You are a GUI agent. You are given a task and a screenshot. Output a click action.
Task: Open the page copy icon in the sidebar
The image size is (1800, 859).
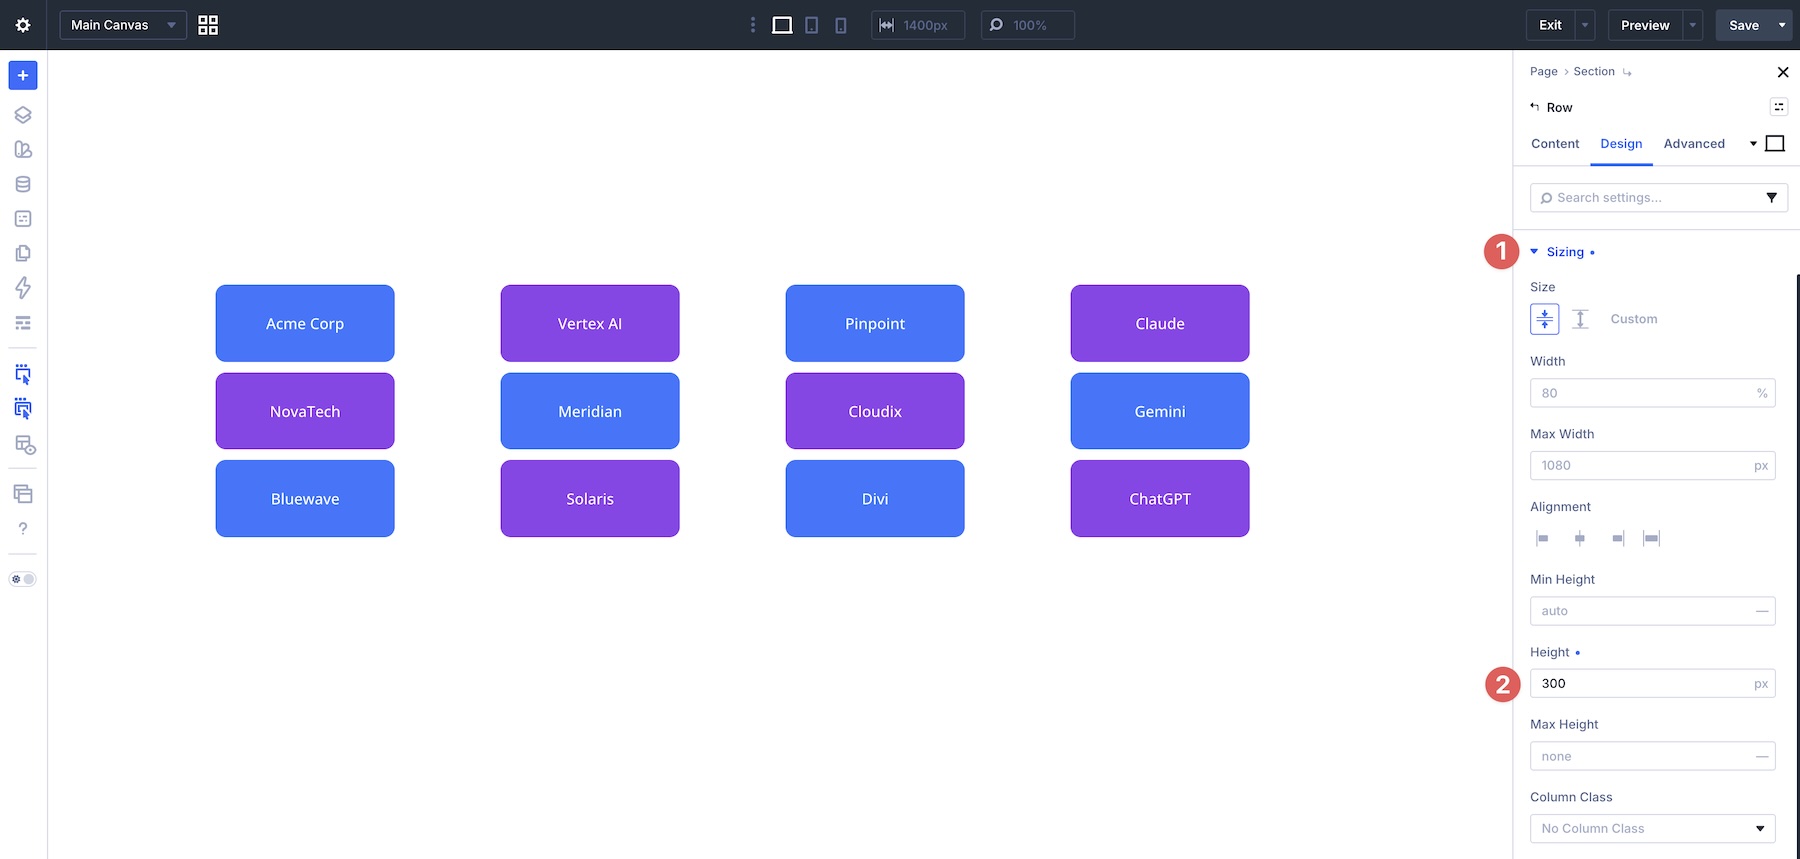click(23, 253)
